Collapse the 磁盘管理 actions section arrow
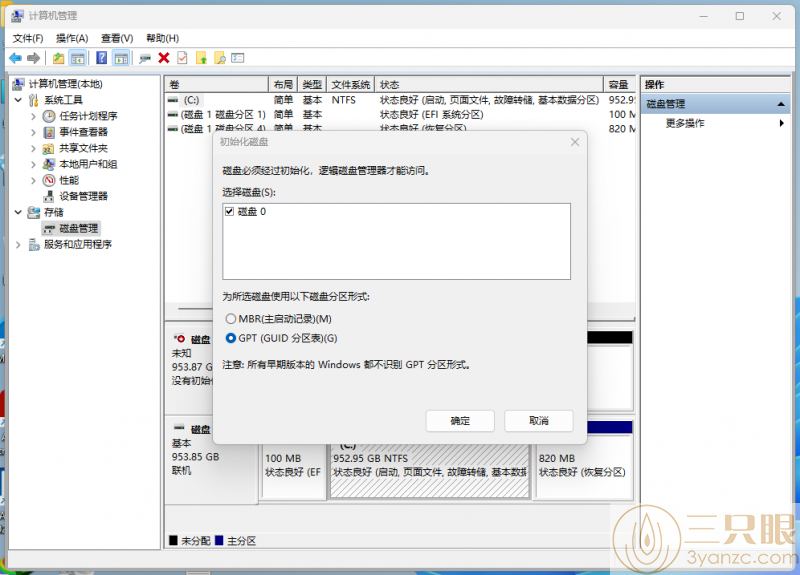 (x=781, y=104)
